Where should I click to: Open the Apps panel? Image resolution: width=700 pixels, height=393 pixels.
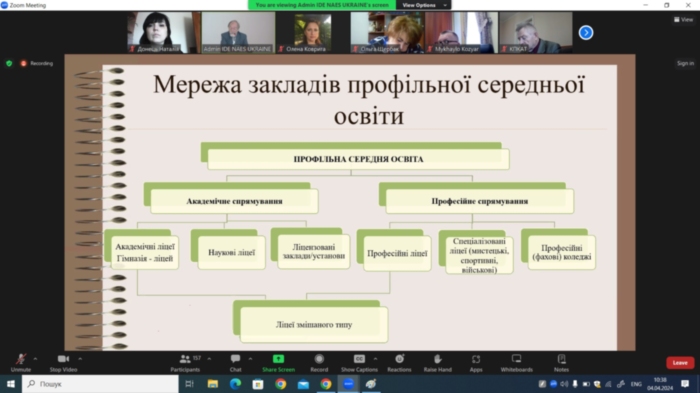click(x=476, y=363)
